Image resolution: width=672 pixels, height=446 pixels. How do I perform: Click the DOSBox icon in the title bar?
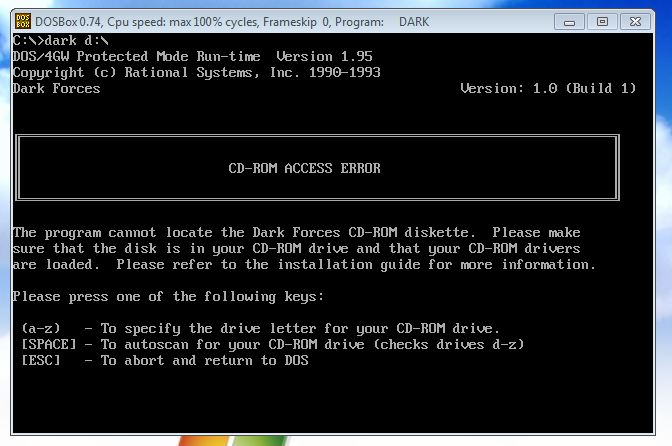(x=23, y=21)
